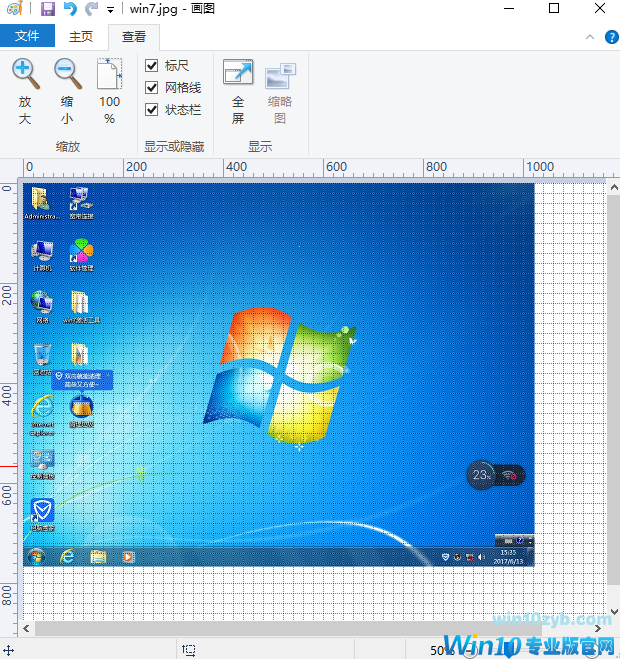Click the redo arrow in quick access toolbar
The image size is (620, 659).
click(x=91, y=9)
